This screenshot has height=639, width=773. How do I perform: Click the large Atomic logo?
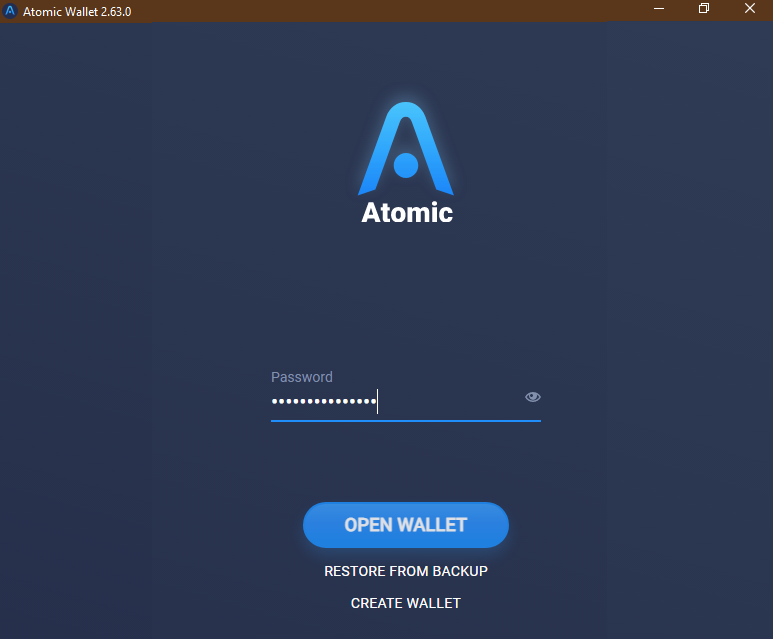pos(406,163)
